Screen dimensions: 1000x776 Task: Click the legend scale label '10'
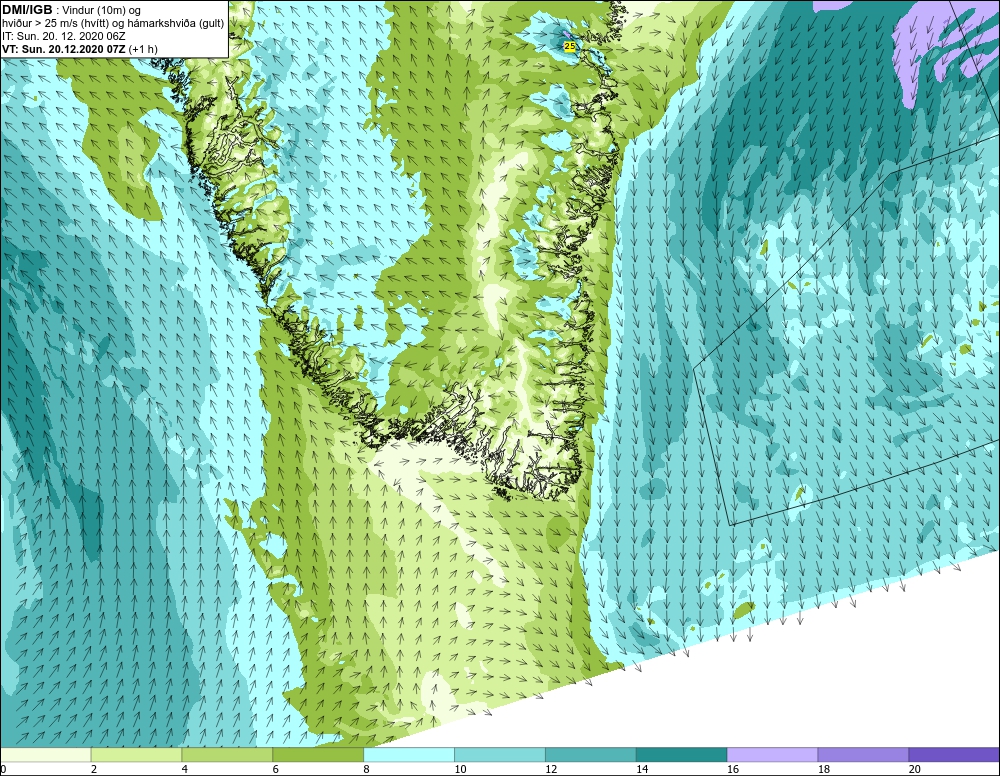[x=460, y=770]
